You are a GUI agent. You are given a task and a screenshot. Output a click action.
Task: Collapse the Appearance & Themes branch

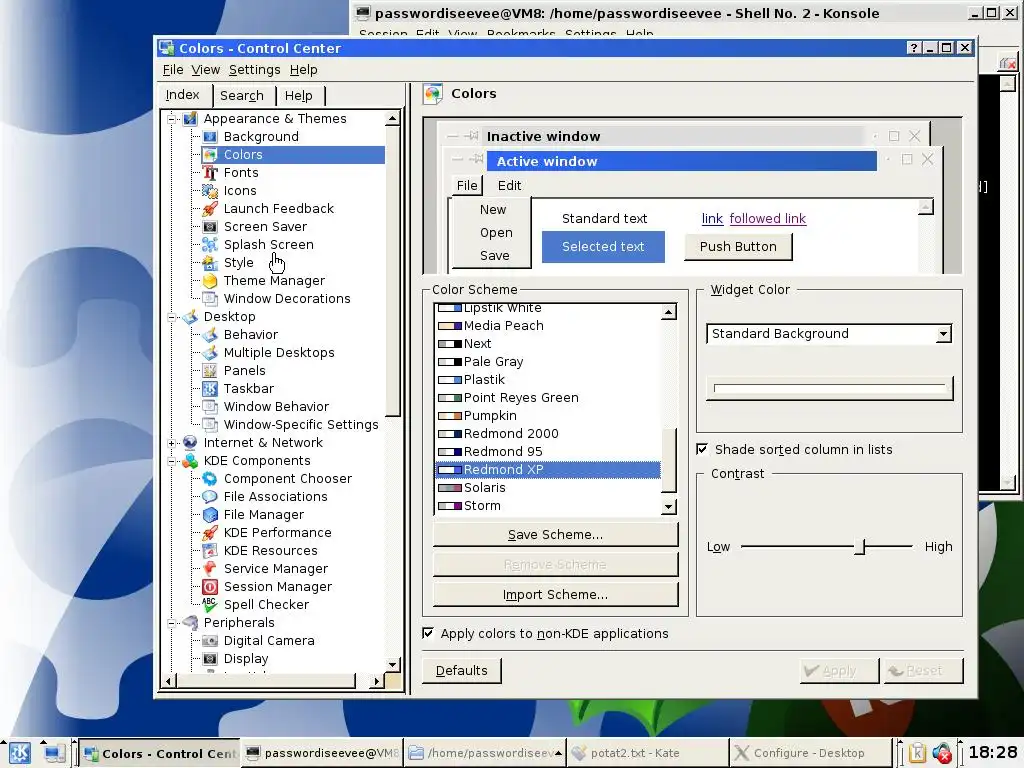[172, 119]
